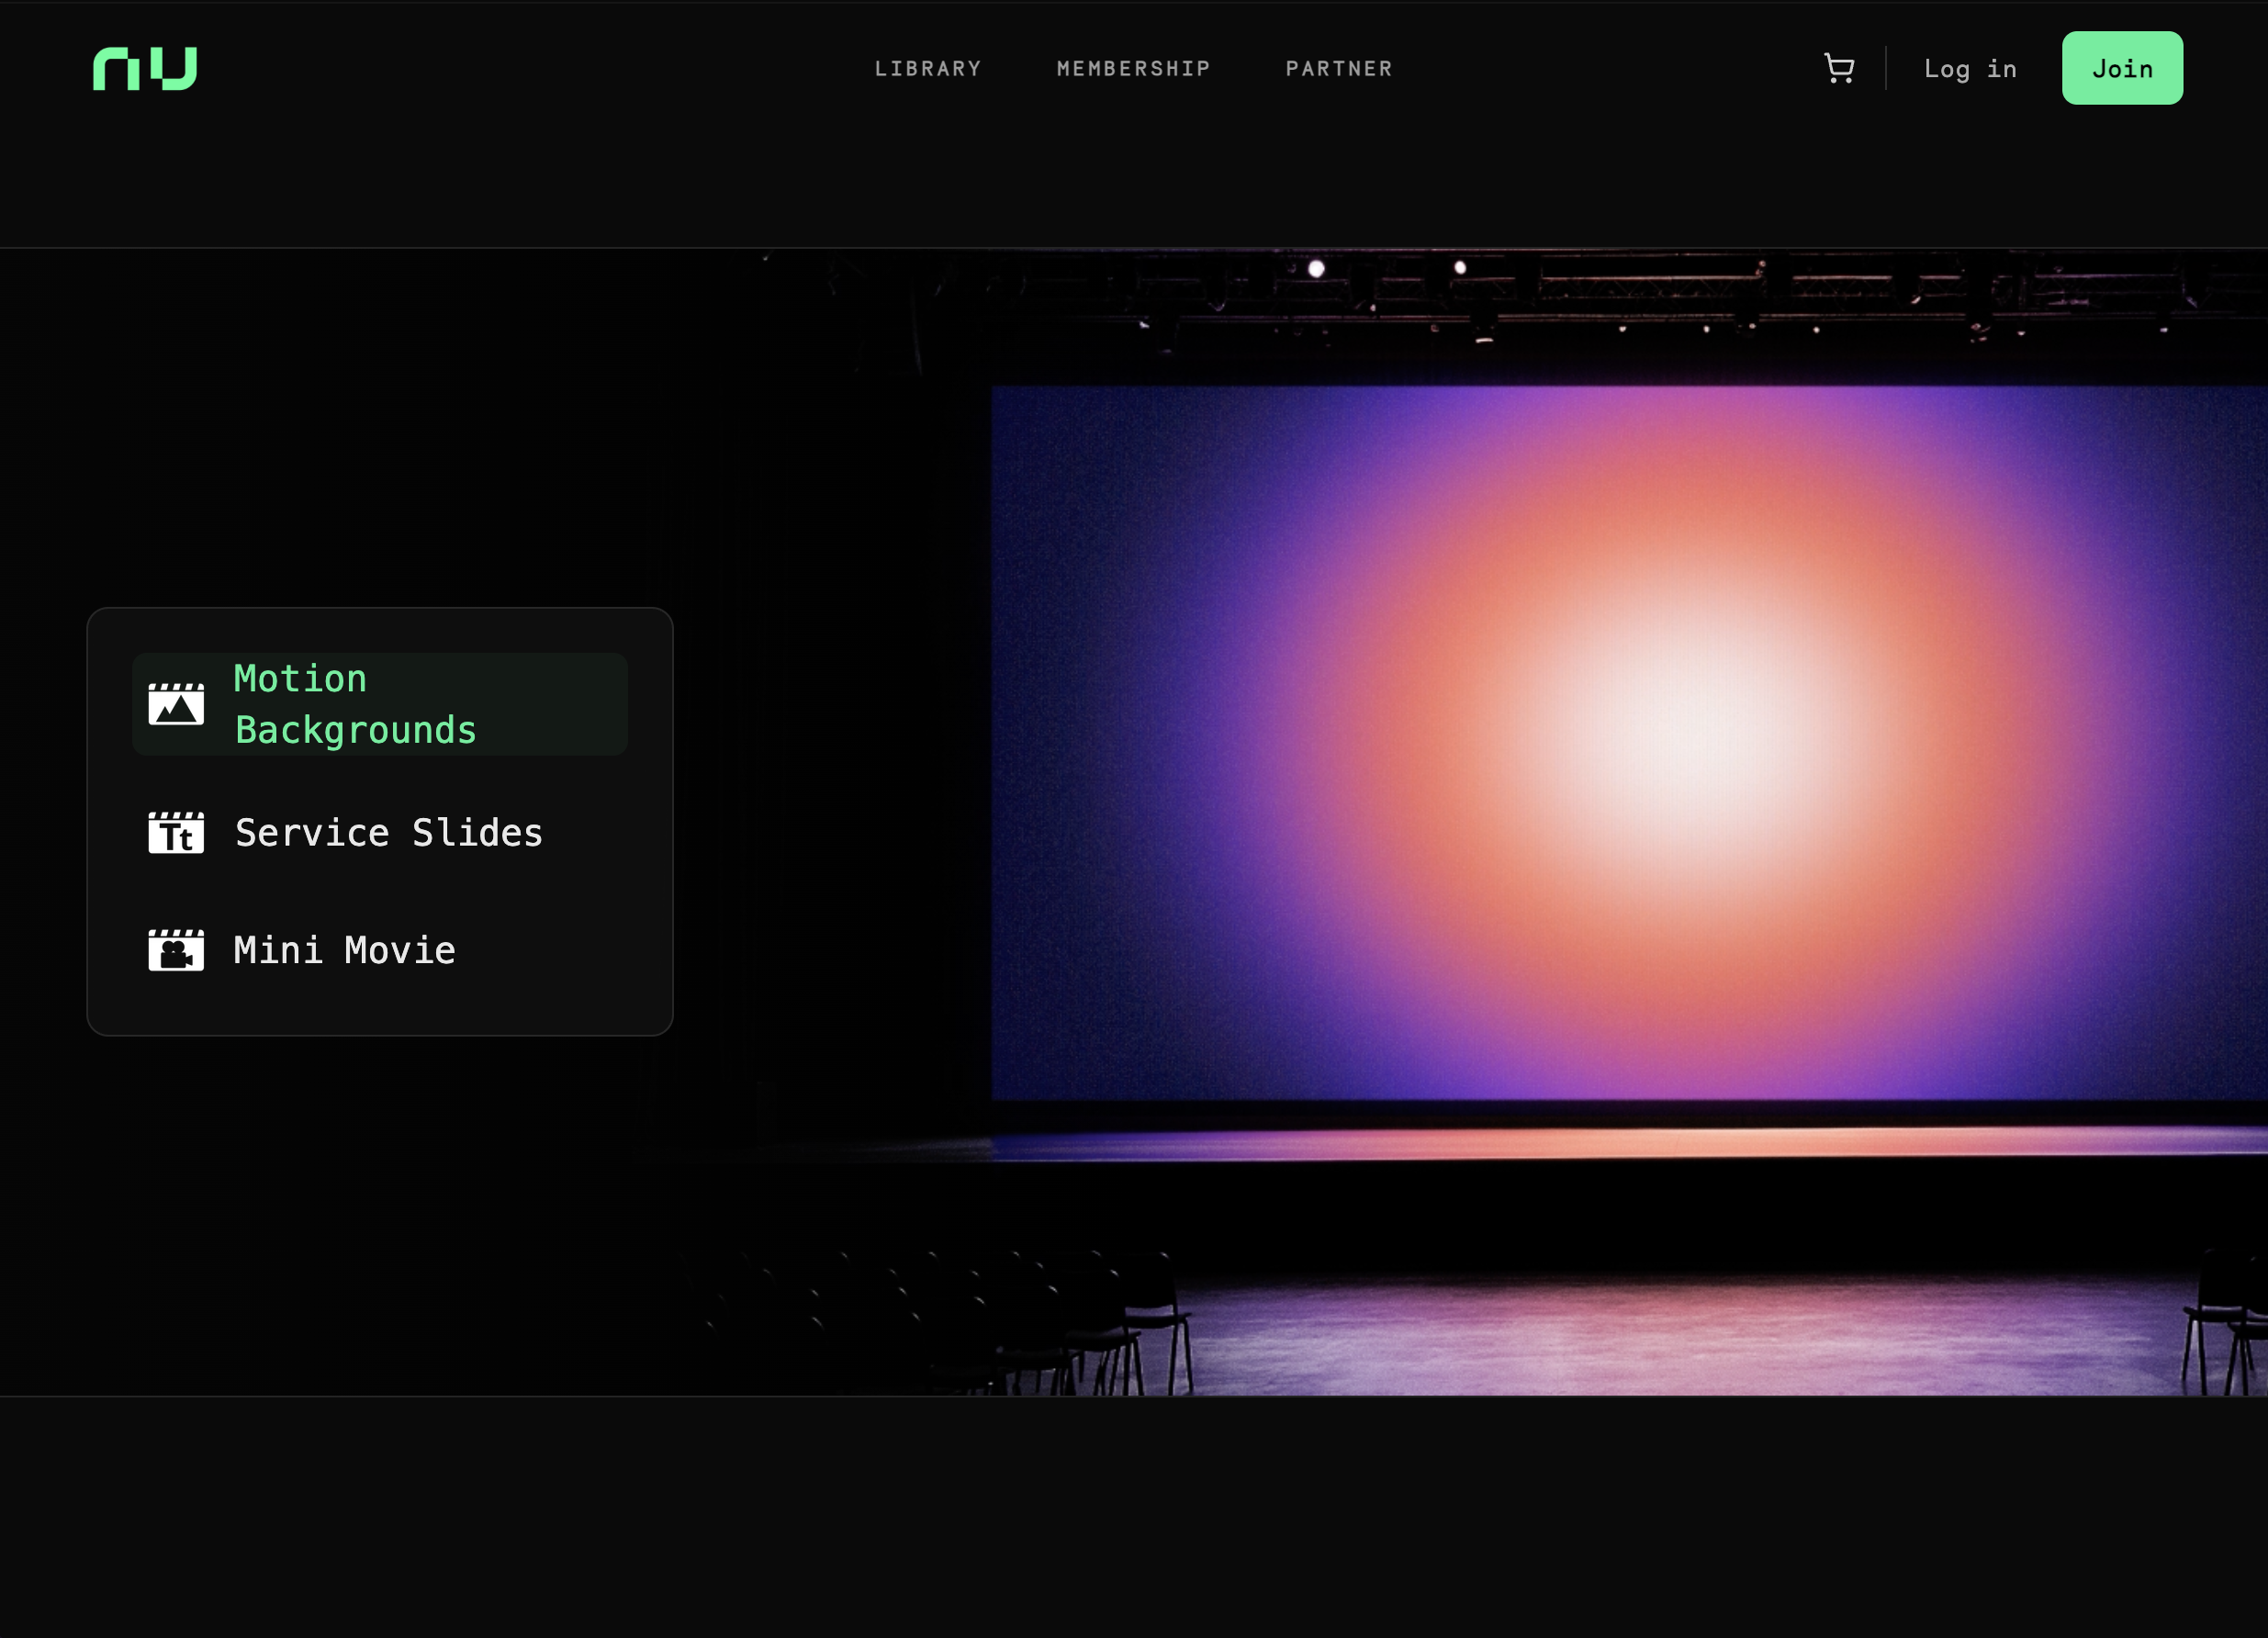Image resolution: width=2268 pixels, height=1638 pixels.
Task: Select the Service Slides tab
Action: [380, 832]
